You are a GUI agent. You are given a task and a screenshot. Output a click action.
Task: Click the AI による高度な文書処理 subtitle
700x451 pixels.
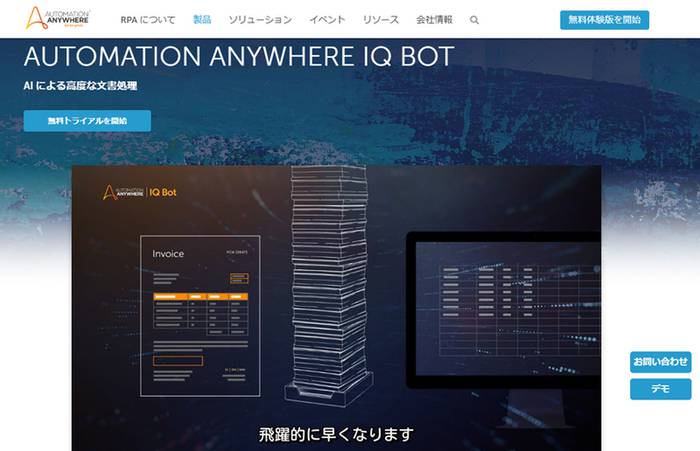pyautogui.click(x=80, y=86)
